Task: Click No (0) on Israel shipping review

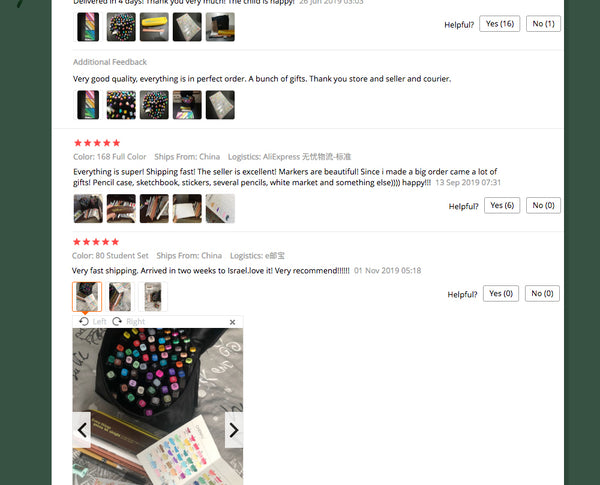Action: (x=542, y=294)
